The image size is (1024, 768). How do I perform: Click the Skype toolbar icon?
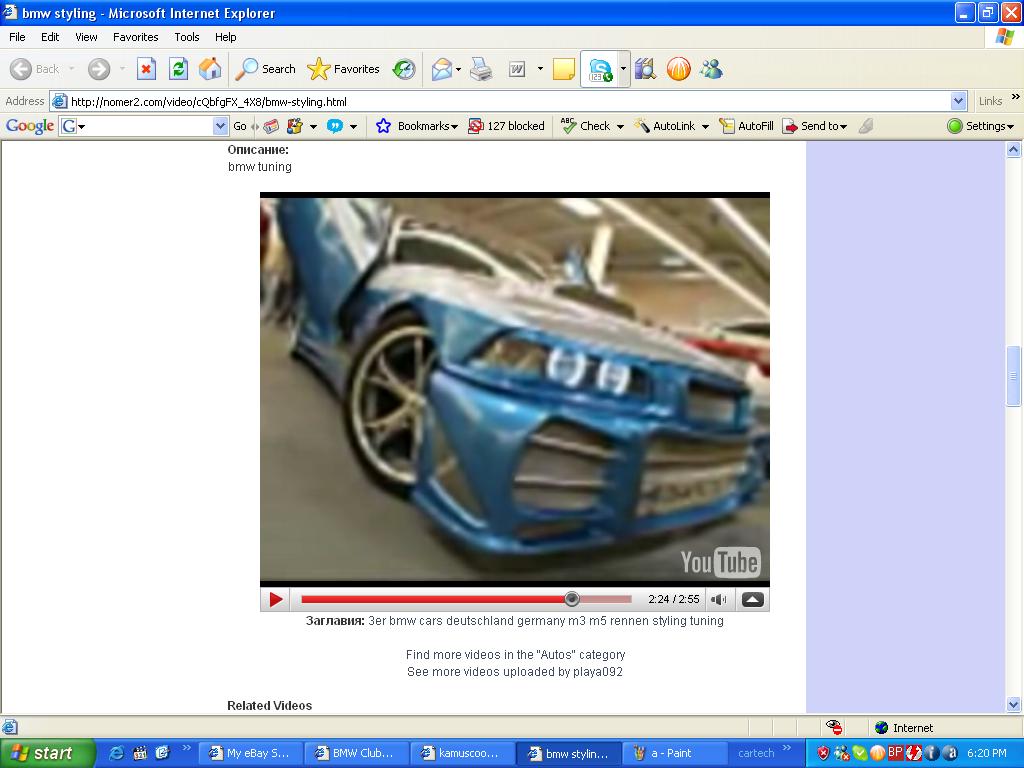point(600,69)
